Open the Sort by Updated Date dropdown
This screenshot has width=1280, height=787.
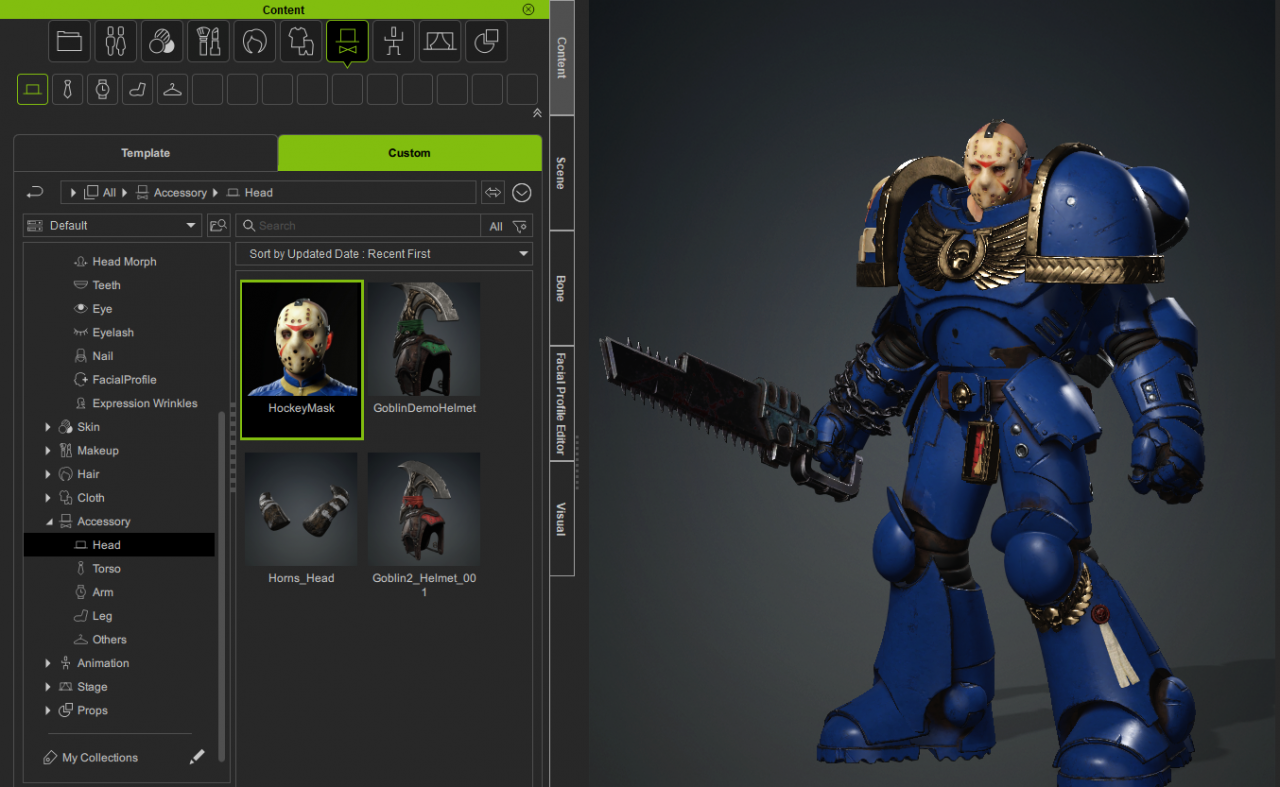384,254
